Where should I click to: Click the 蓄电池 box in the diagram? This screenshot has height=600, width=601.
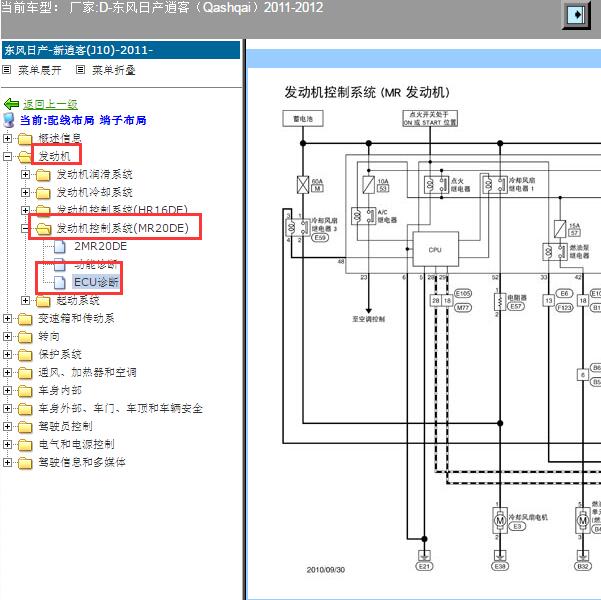(303, 119)
